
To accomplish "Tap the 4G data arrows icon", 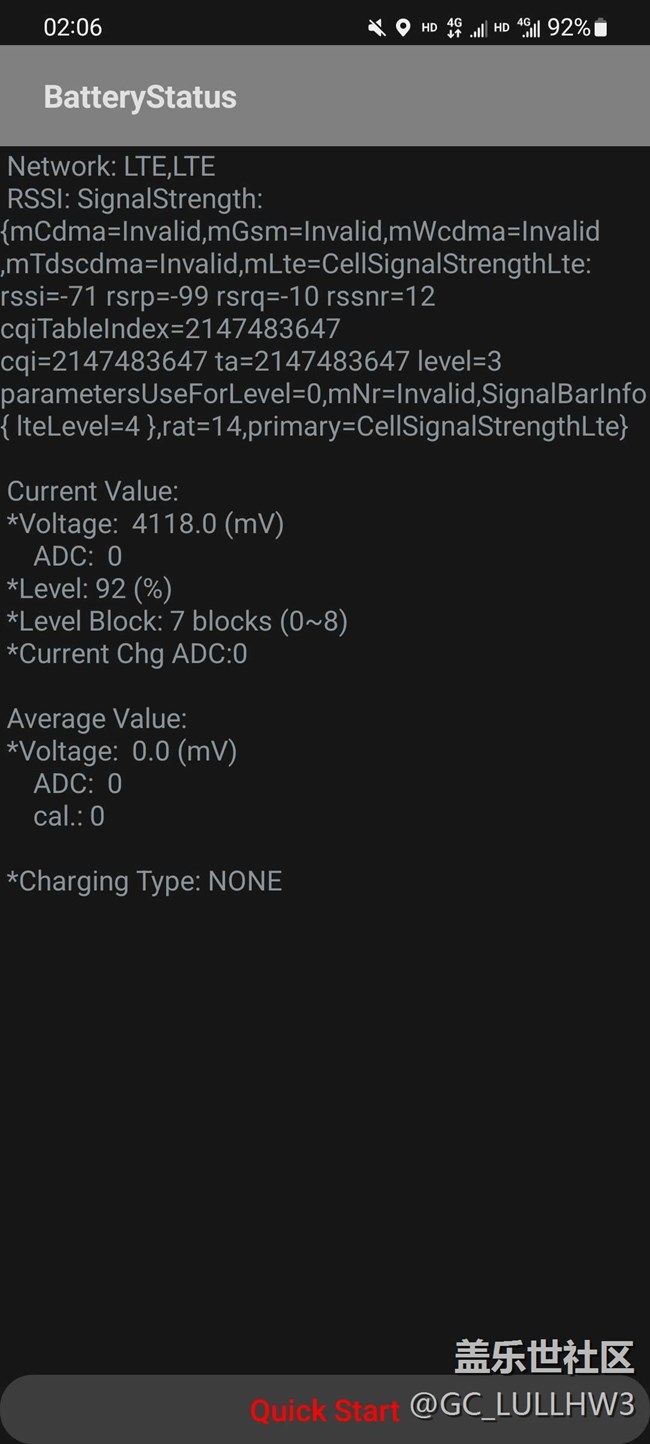I will [454, 28].
